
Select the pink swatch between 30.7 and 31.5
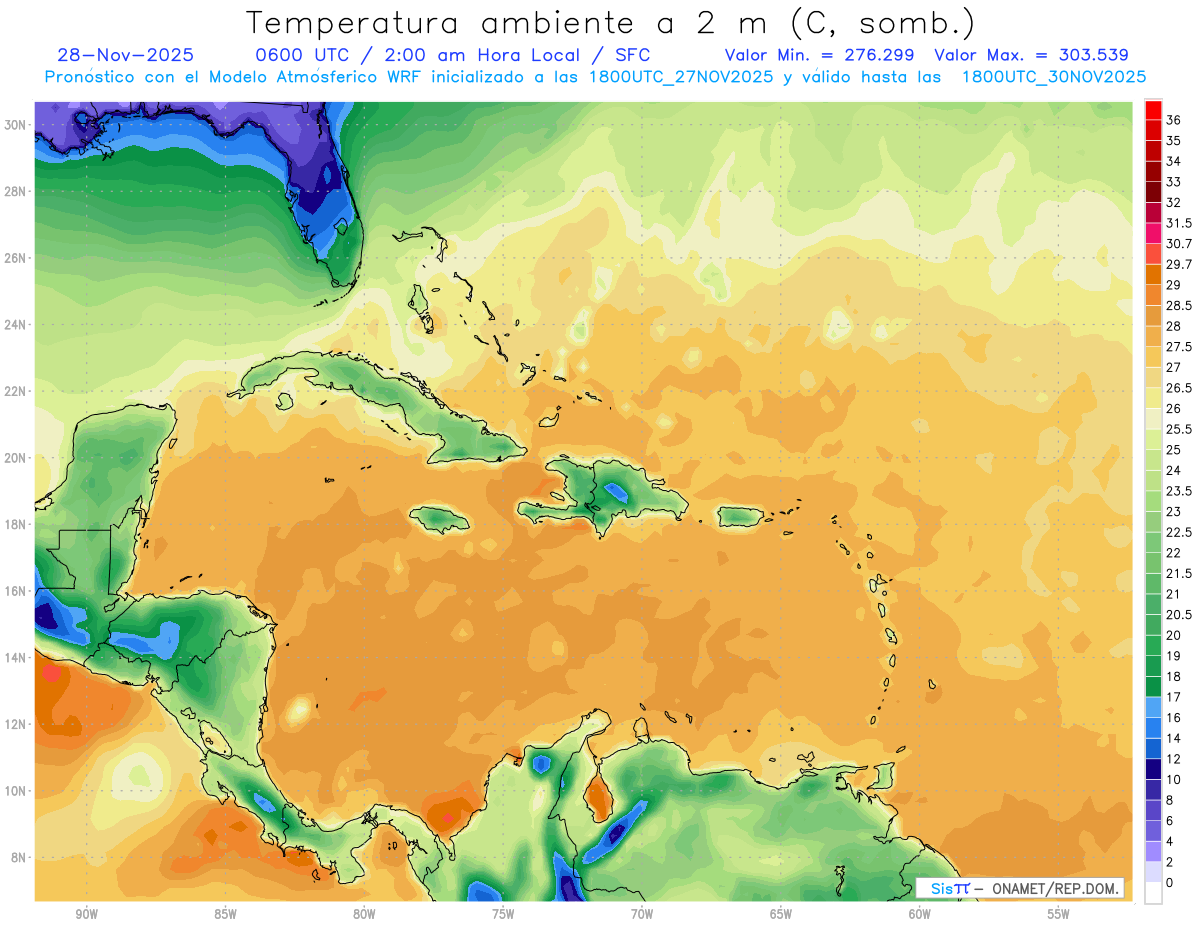1153,233
